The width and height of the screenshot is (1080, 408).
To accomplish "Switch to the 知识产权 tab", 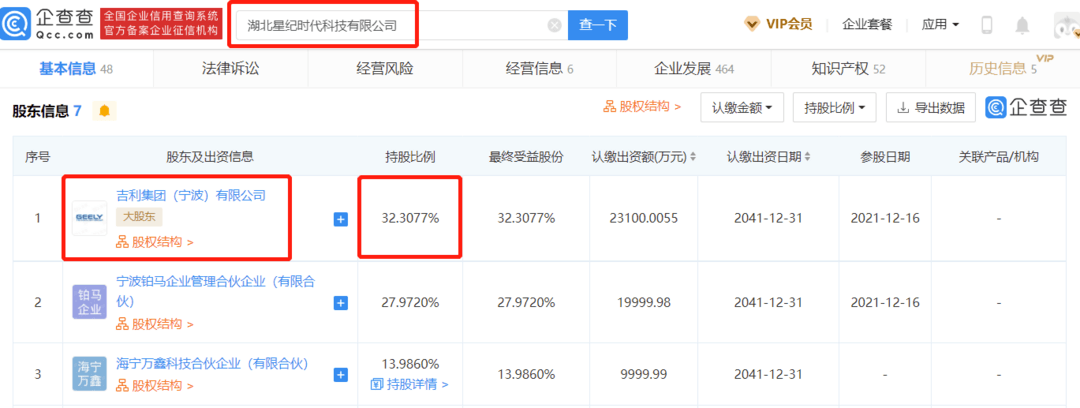I will (x=849, y=68).
